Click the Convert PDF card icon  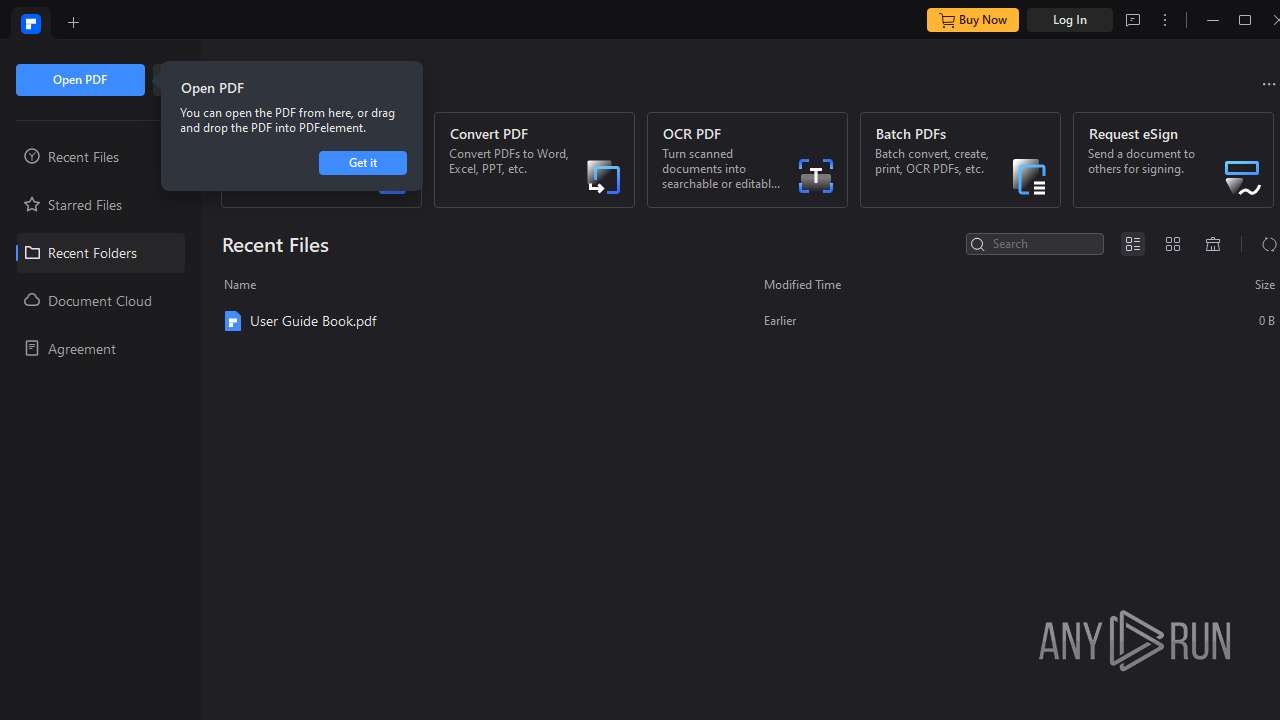[603, 177]
